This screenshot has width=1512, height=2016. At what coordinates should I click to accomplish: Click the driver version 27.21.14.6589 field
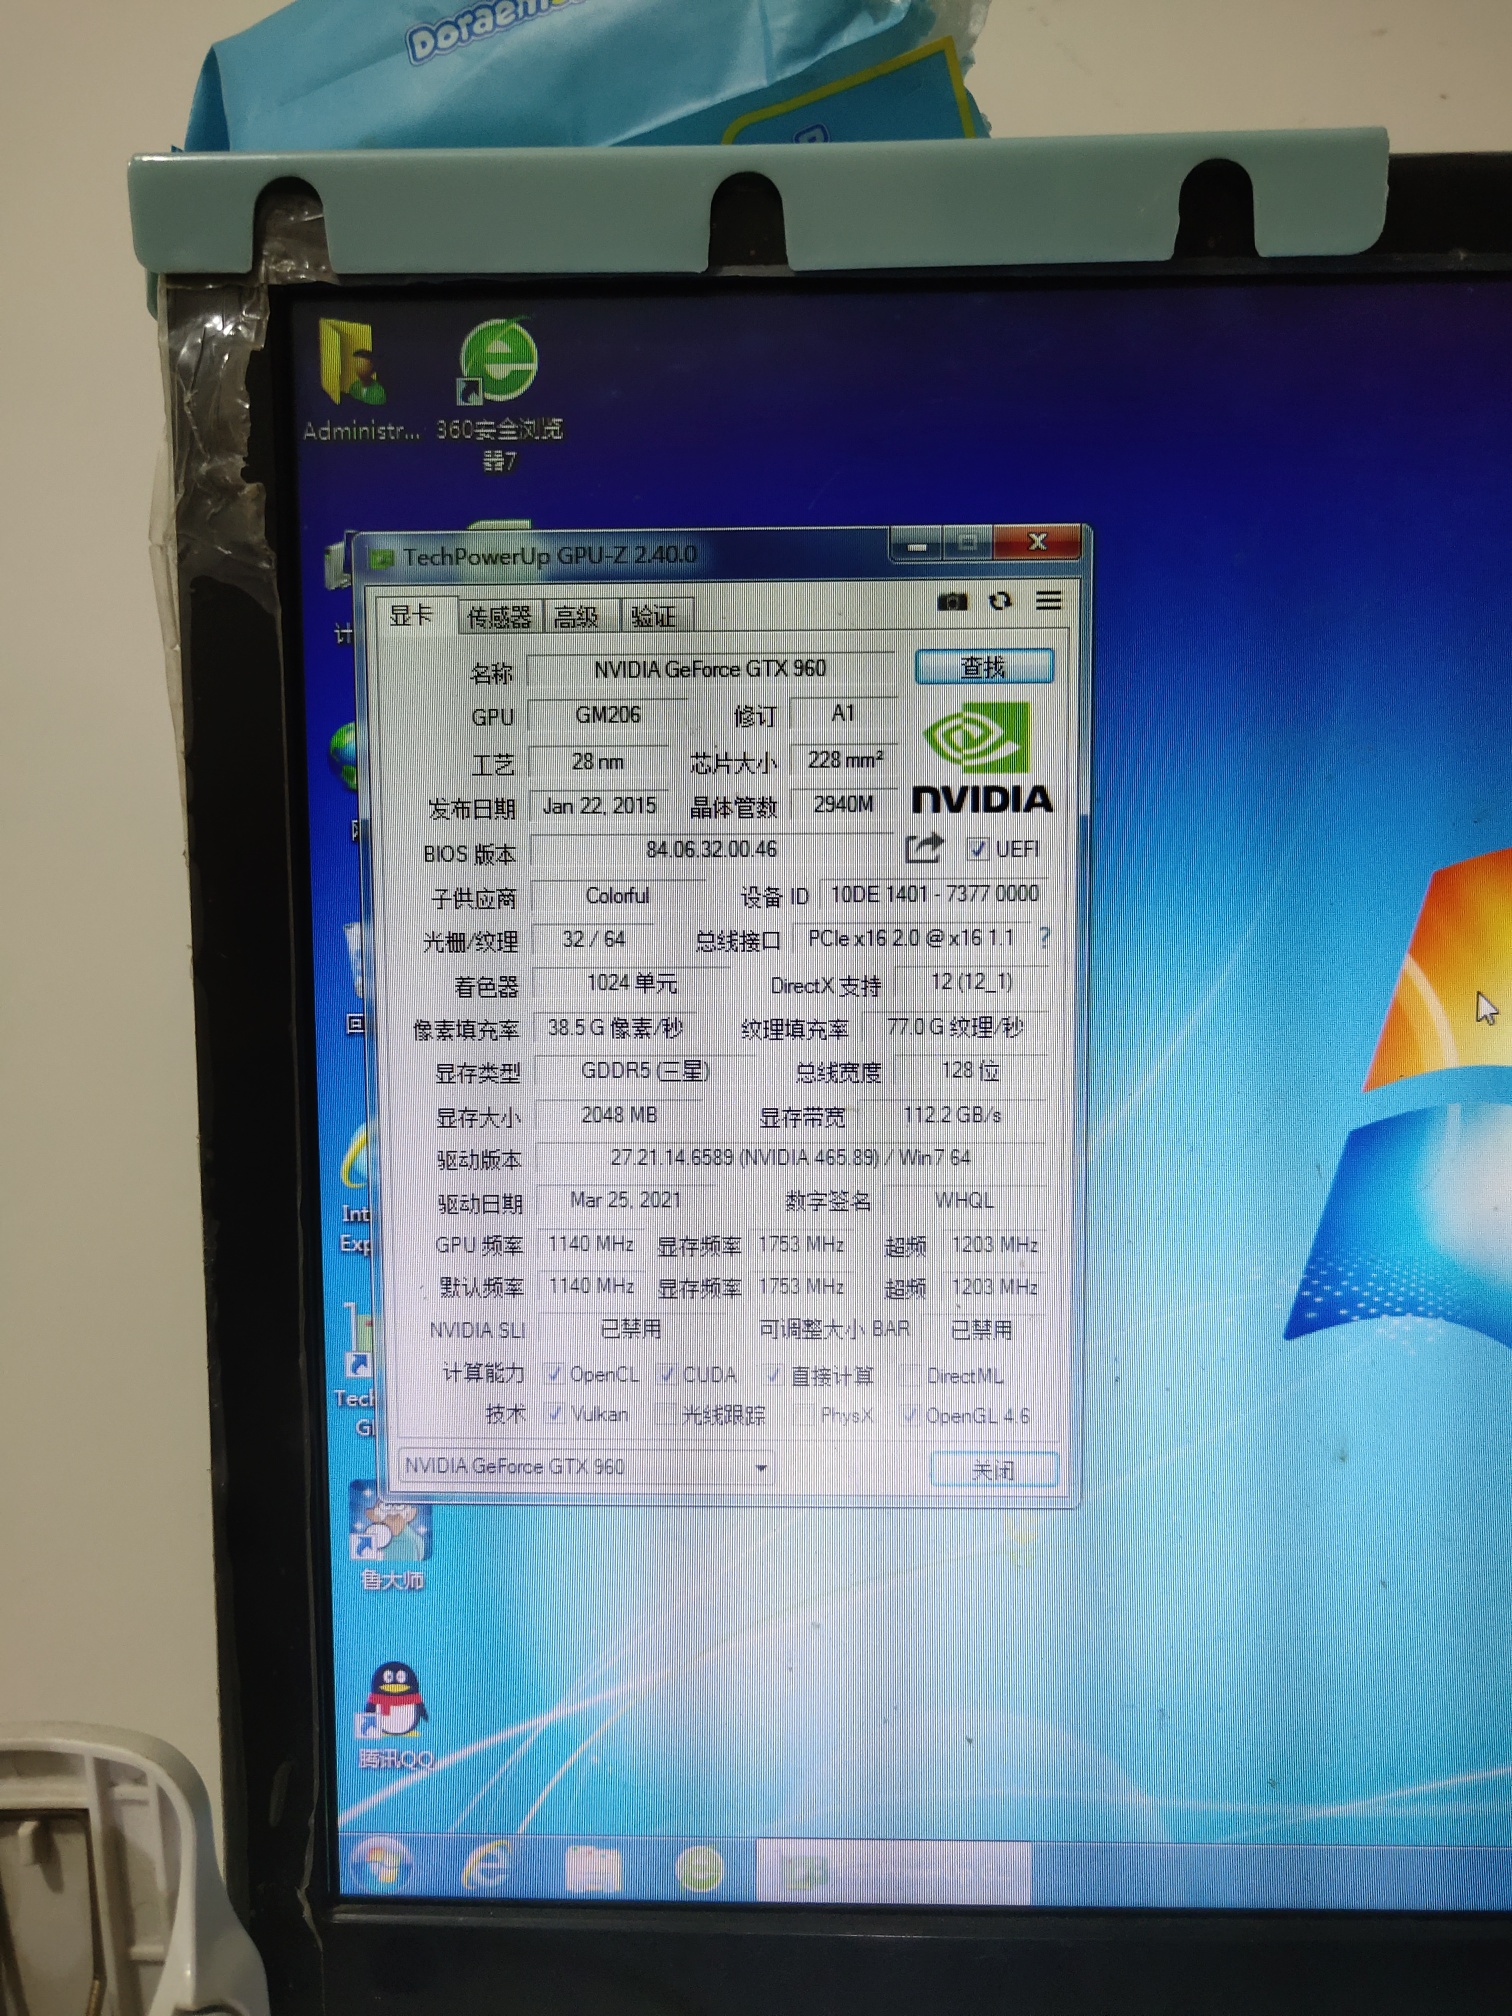(x=790, y=1158)
